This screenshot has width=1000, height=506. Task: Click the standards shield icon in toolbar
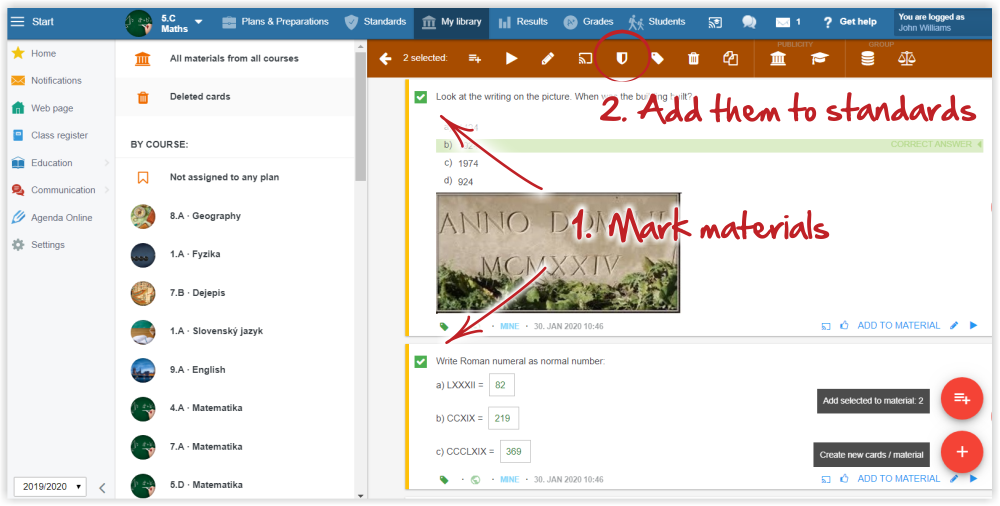pos(622,59)
